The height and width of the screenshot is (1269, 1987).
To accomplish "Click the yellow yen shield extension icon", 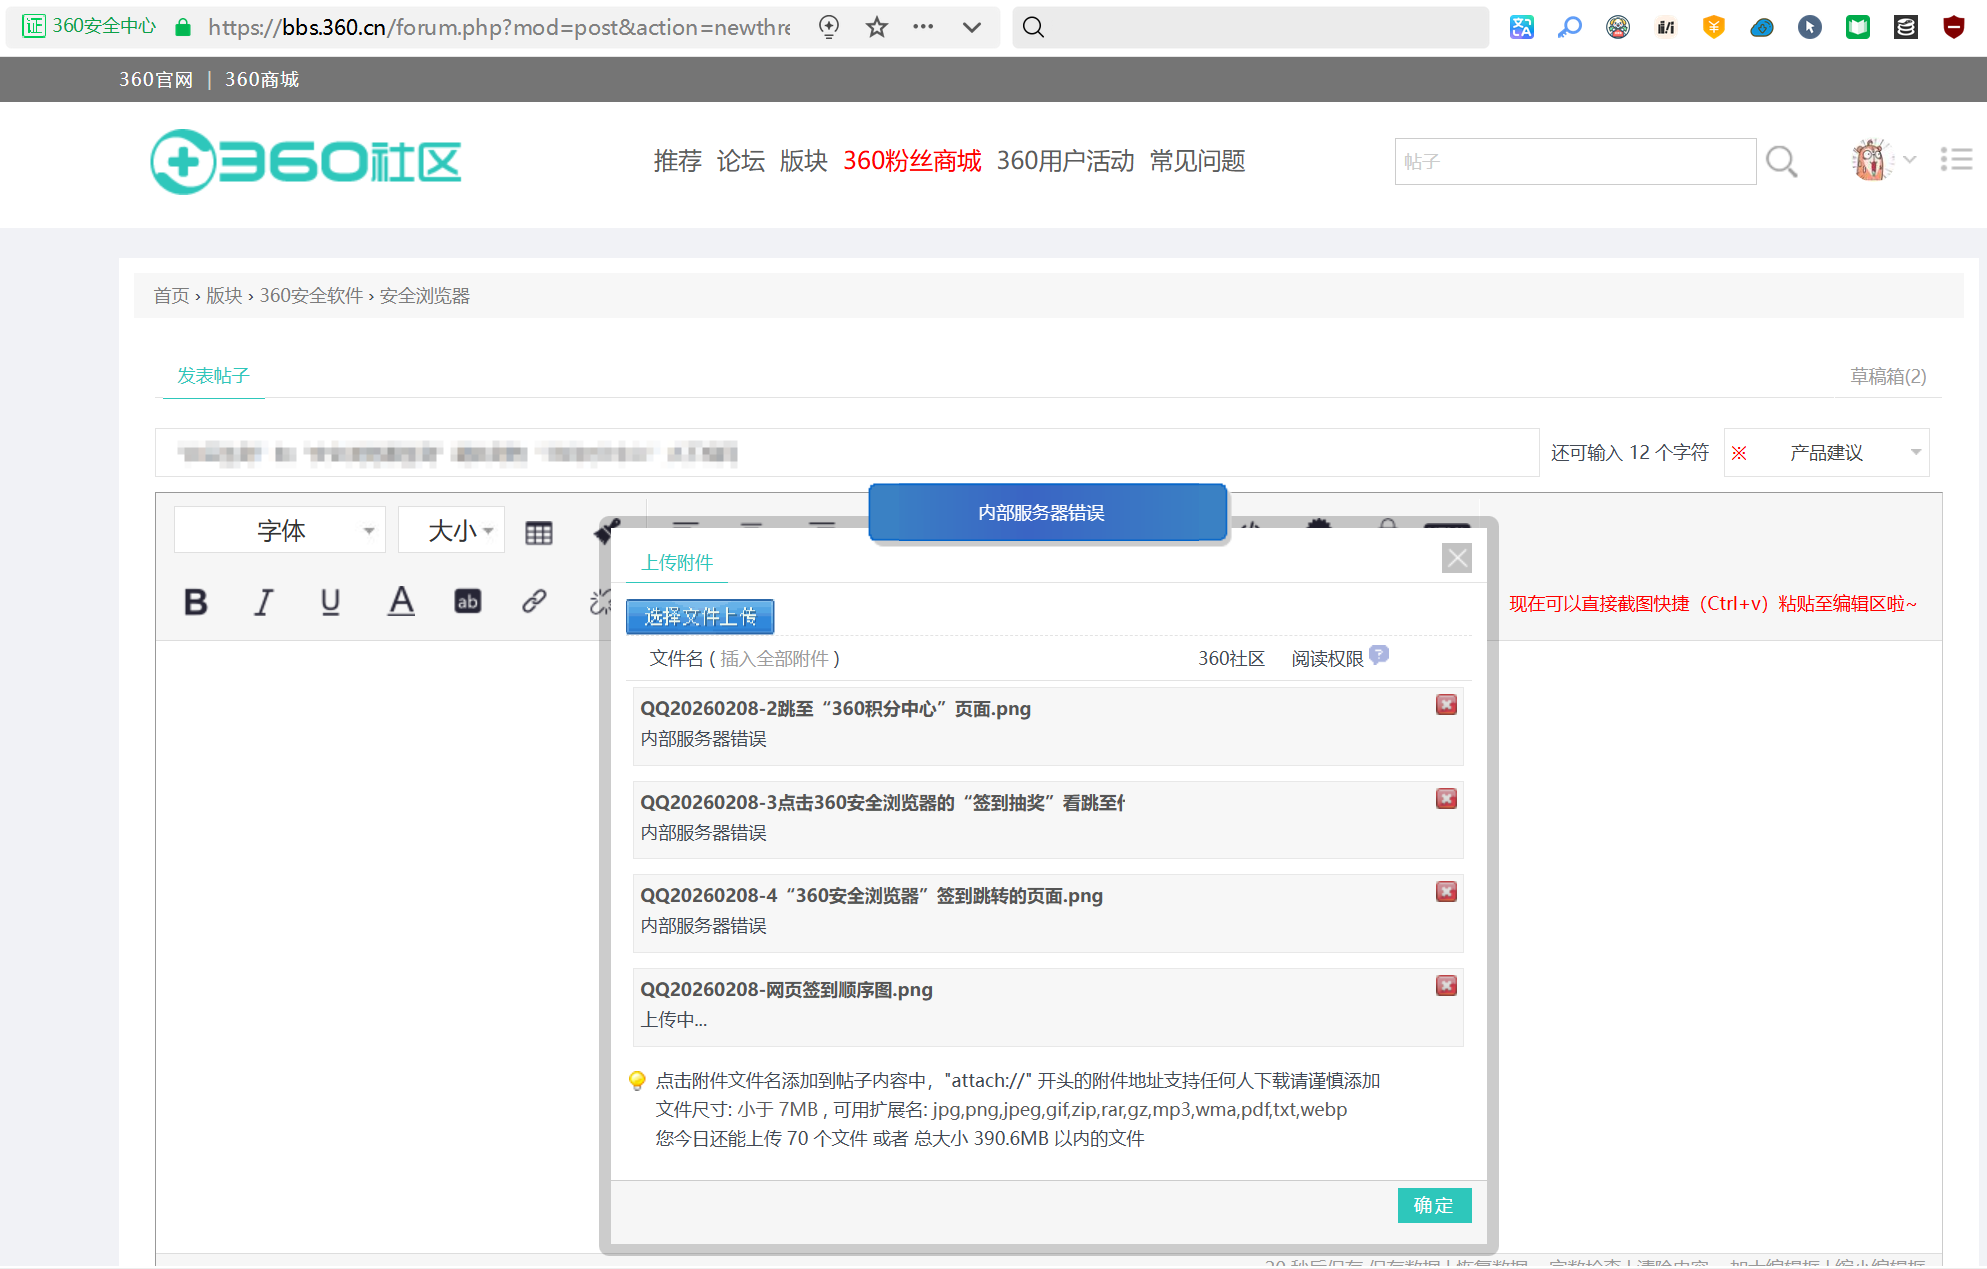I will [x=1714, y=27].
